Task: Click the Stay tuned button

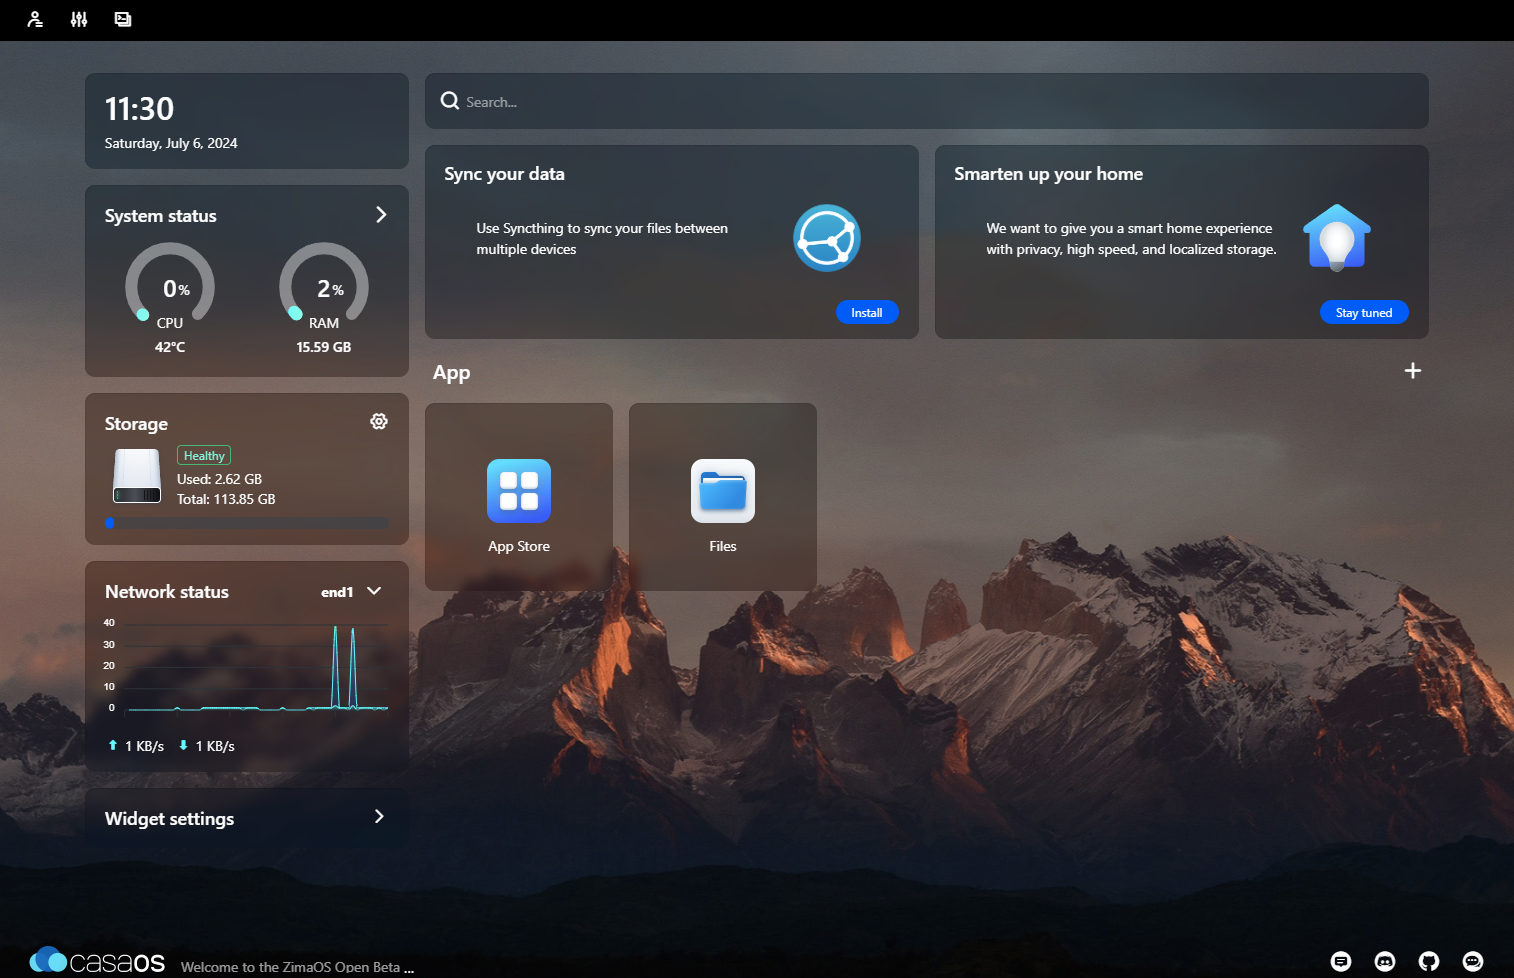Action: (x=1364, y=313)
